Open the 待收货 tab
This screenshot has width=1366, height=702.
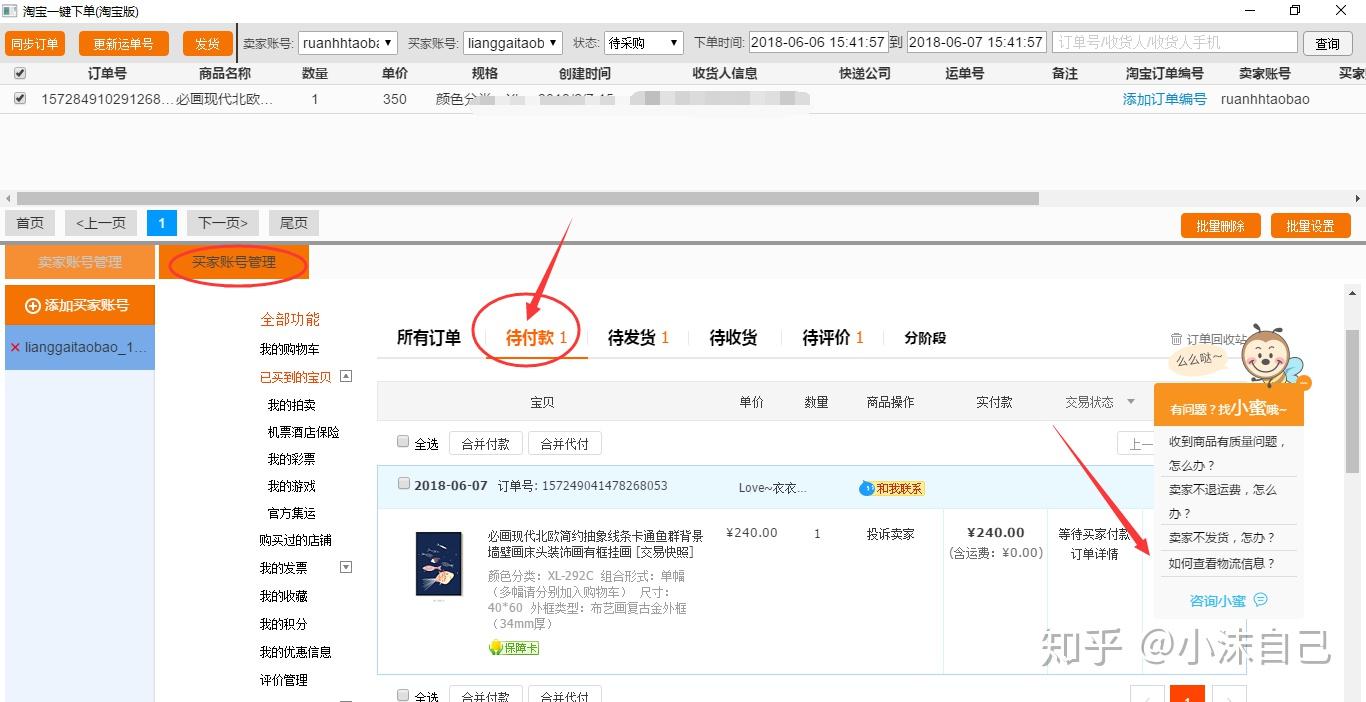pos(733,338)
